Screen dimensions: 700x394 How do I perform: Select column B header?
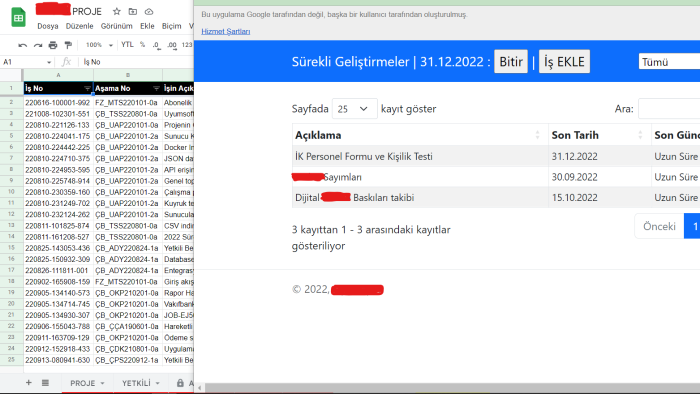click(128, 75)
